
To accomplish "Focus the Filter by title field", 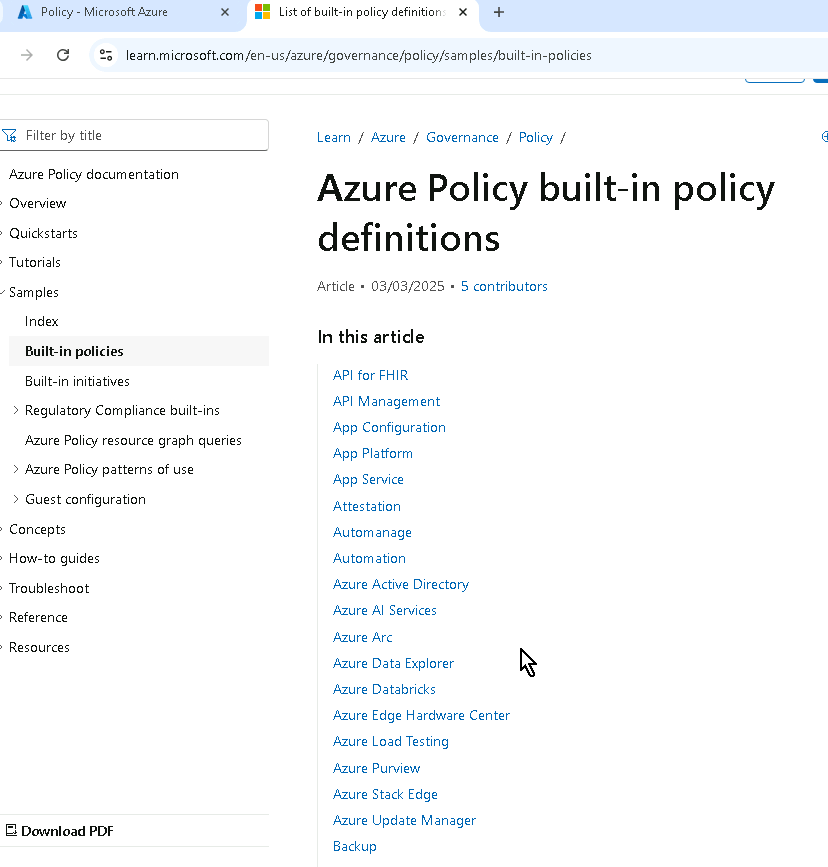I will [x=134, y=135].
